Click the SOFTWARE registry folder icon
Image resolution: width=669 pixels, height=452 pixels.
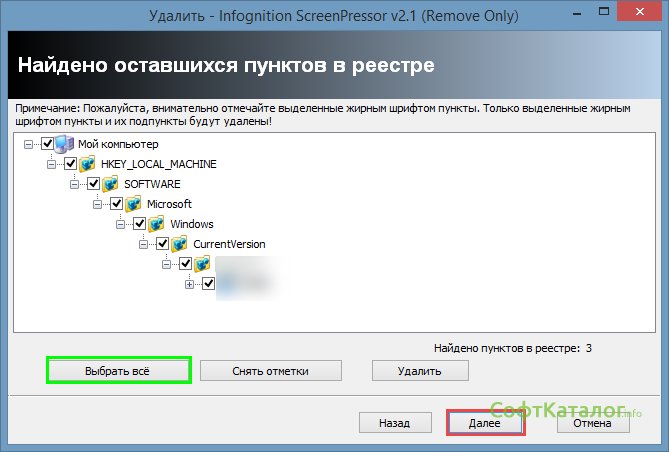[110, 184]
